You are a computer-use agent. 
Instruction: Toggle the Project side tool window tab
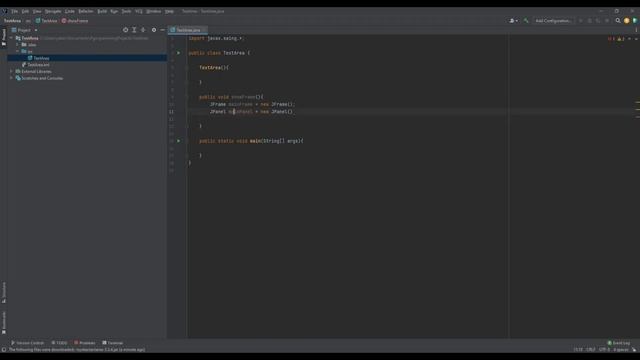point(4,37)
